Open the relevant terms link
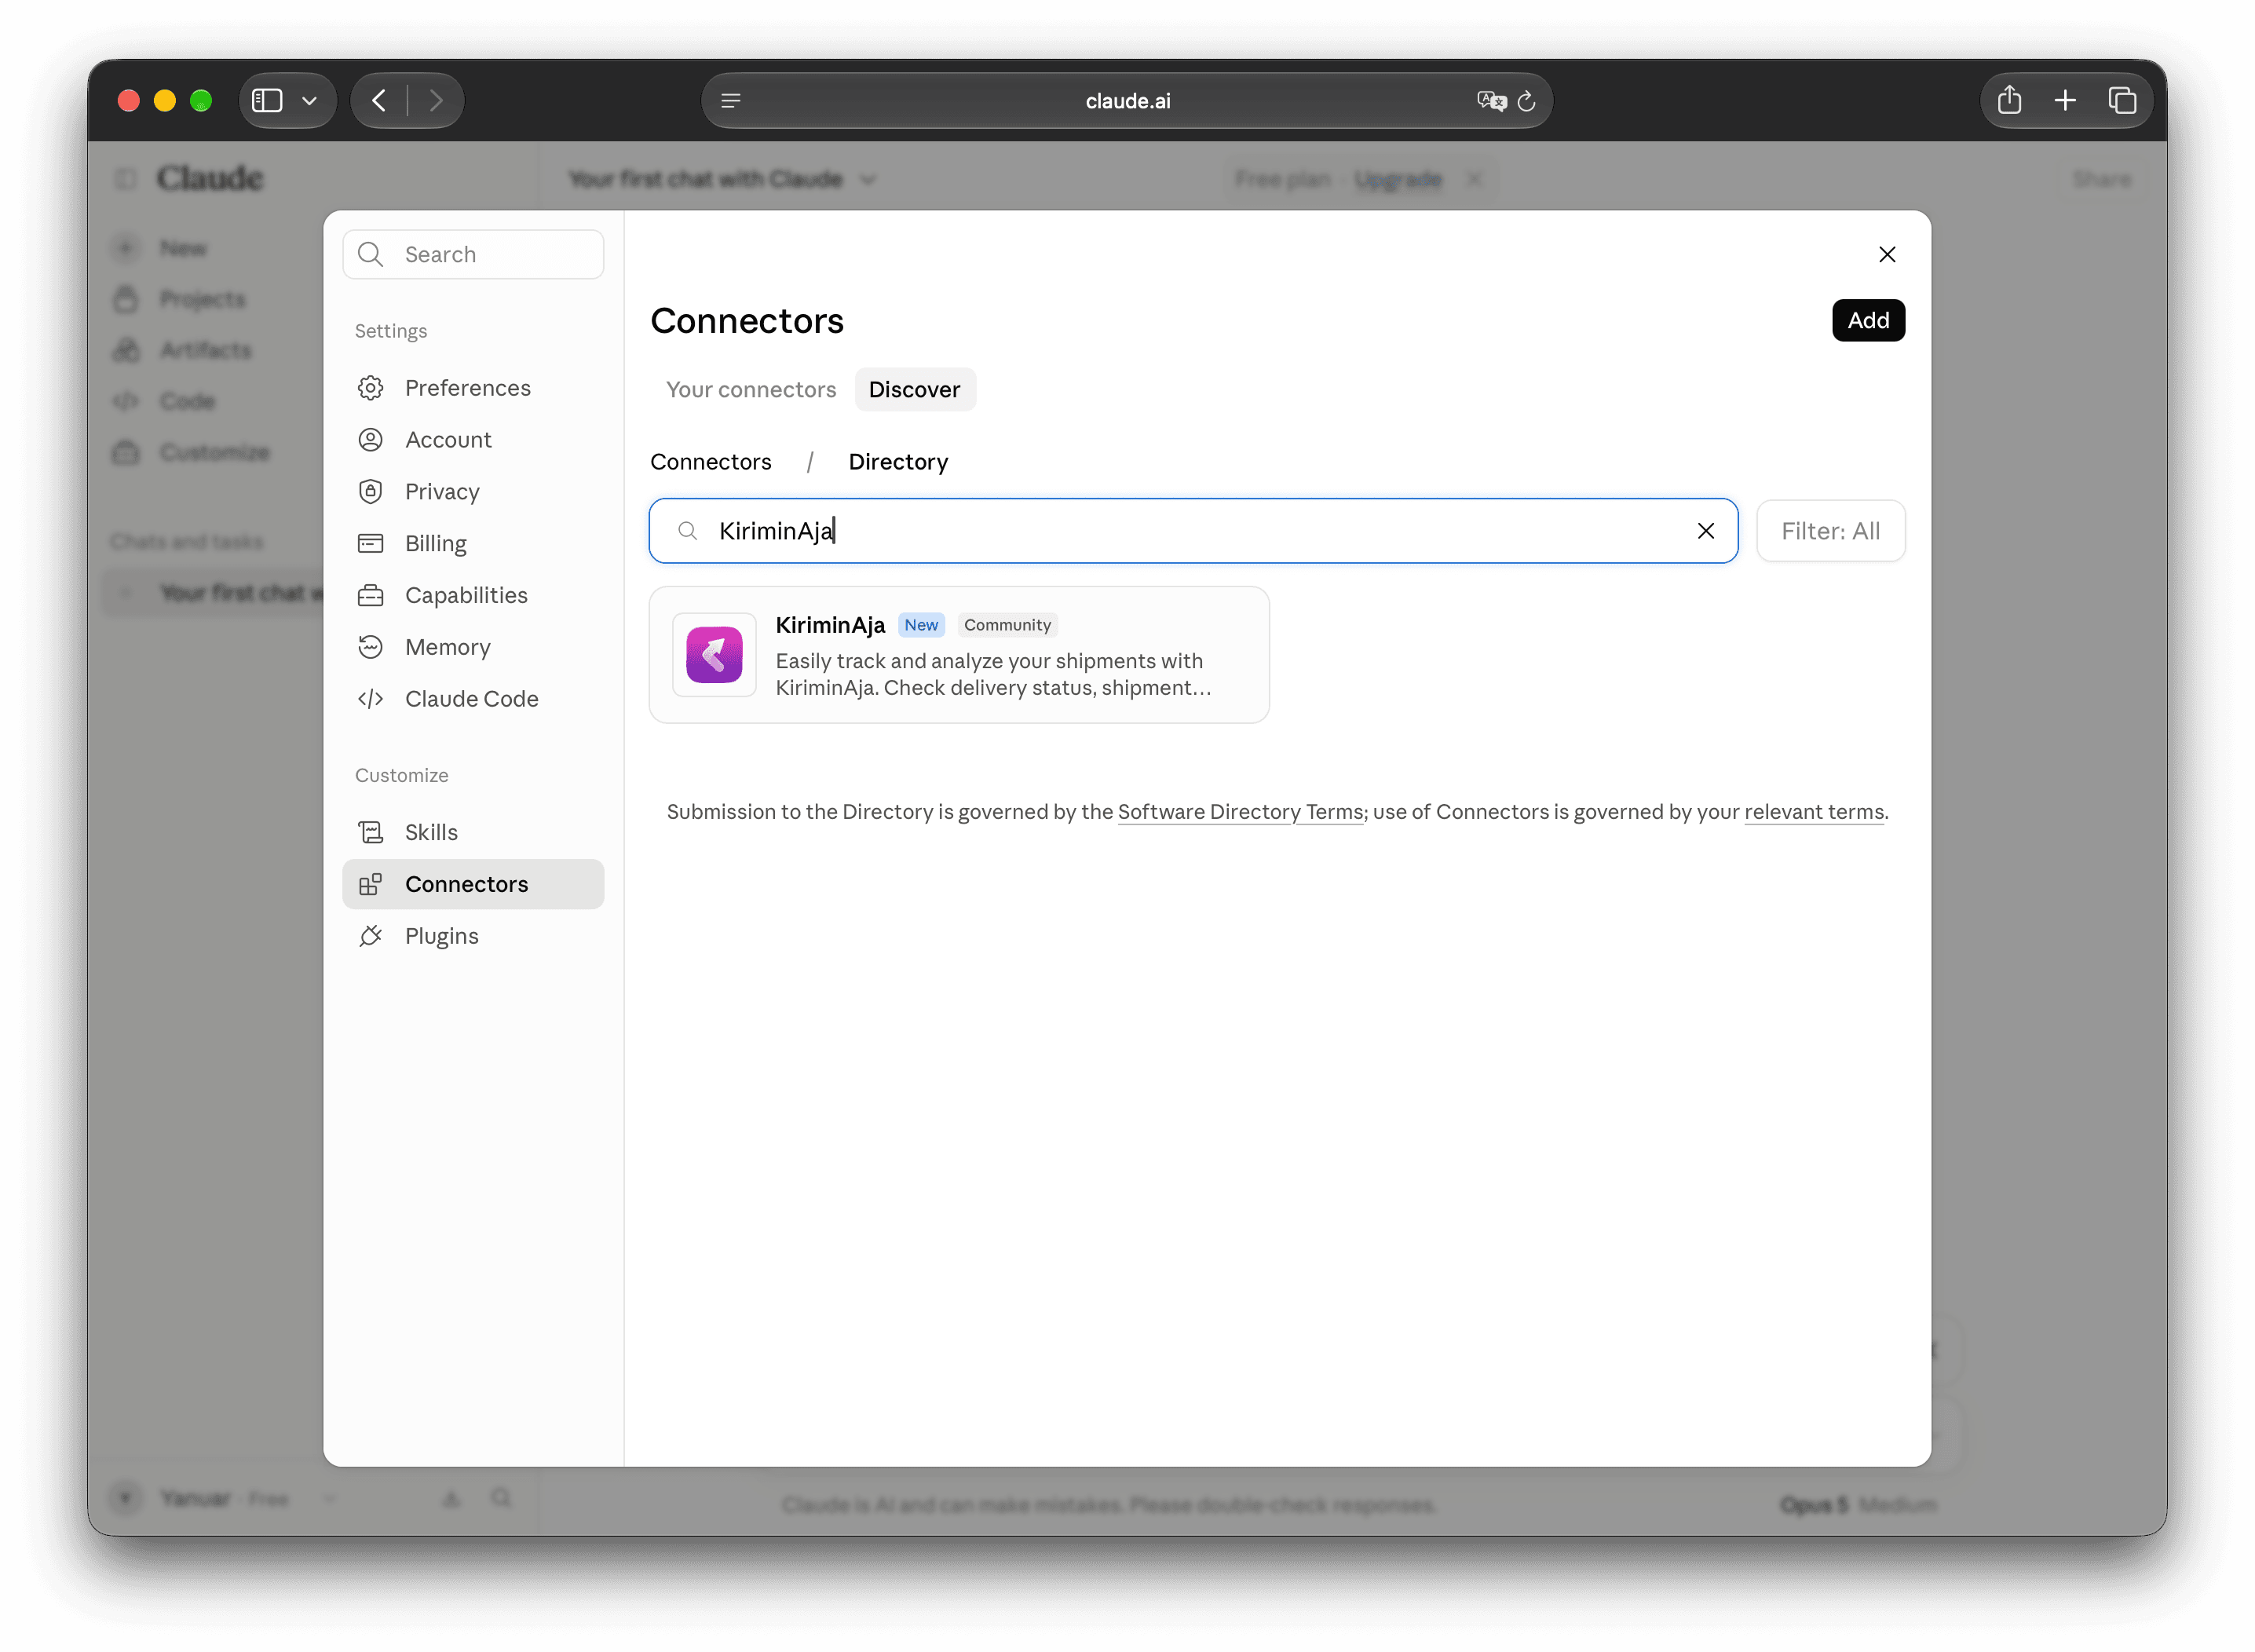The image size is (2255, 1652). [1813, 812]
